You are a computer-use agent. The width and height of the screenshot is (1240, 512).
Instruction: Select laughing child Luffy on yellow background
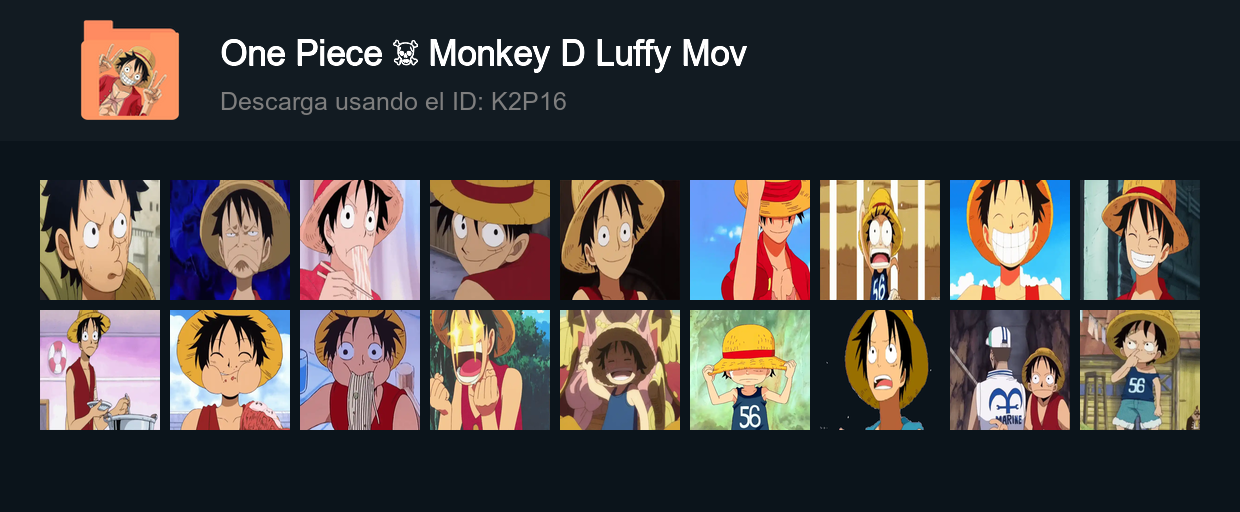(x=620, y=370)
